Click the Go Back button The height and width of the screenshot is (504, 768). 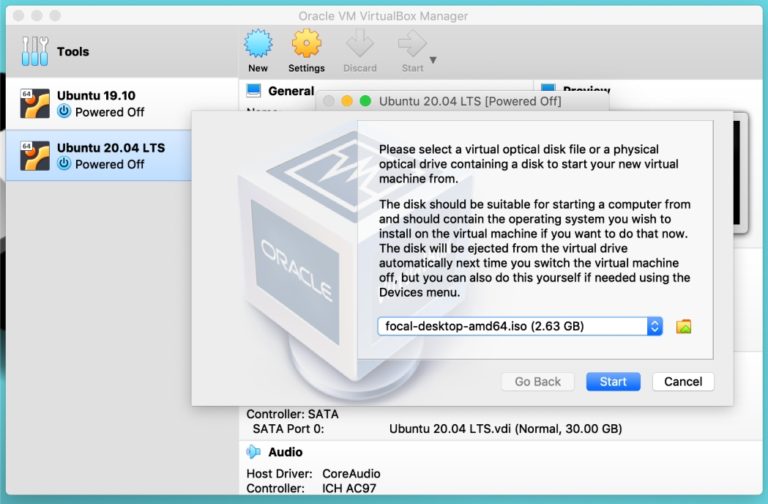click(537, 382)
